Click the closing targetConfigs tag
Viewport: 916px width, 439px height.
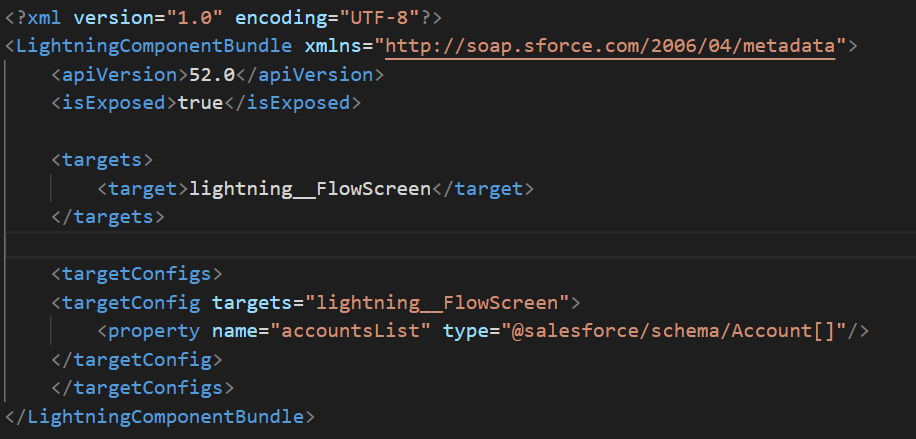coord(143,388)
